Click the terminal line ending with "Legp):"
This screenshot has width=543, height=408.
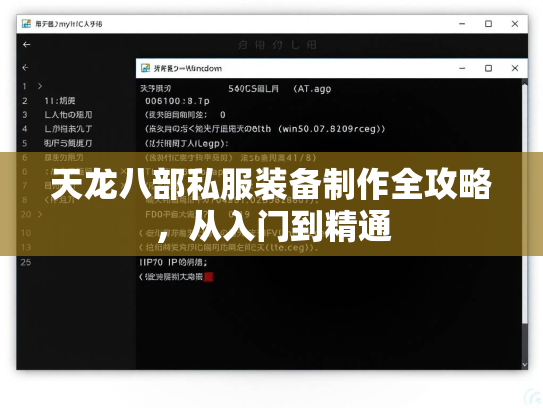[x=186, y=143]
